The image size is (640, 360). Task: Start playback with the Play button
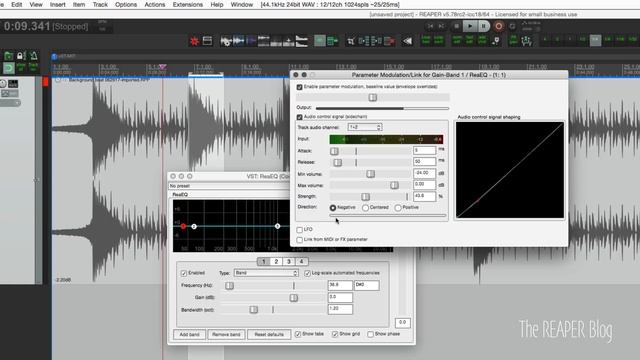tap(470, 26)
